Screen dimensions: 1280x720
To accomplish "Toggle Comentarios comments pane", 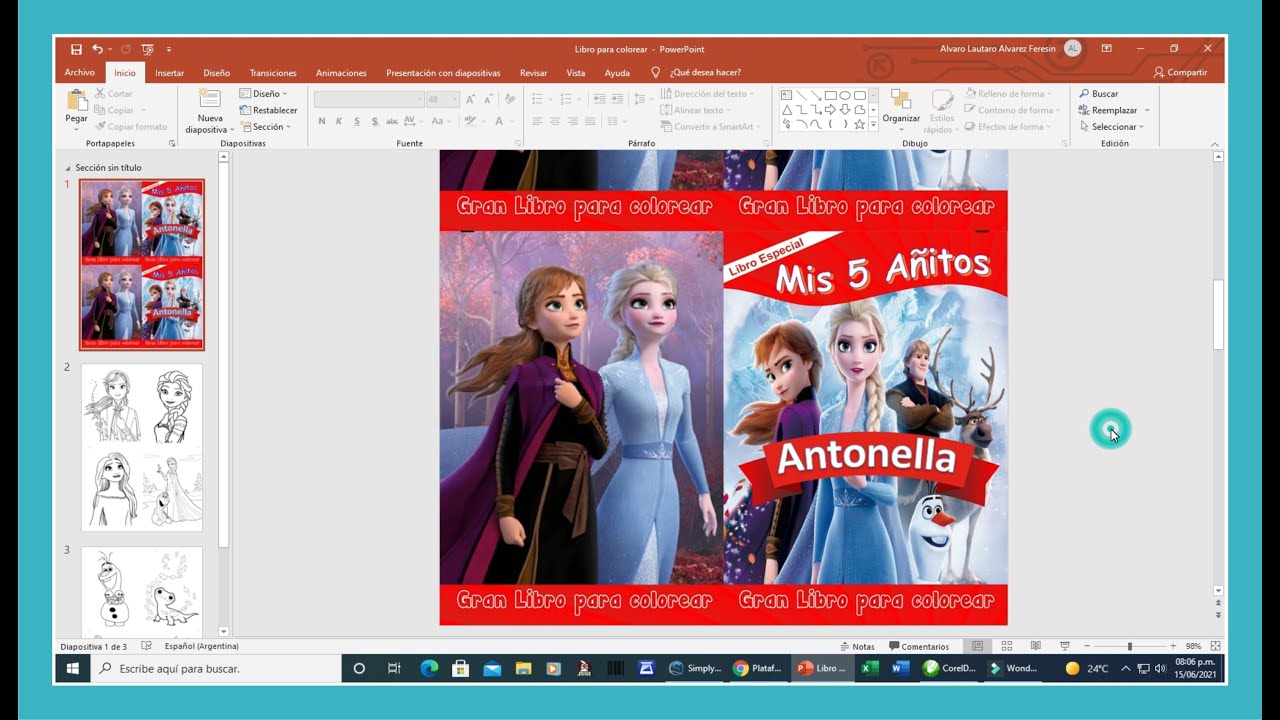I will 919,646.
